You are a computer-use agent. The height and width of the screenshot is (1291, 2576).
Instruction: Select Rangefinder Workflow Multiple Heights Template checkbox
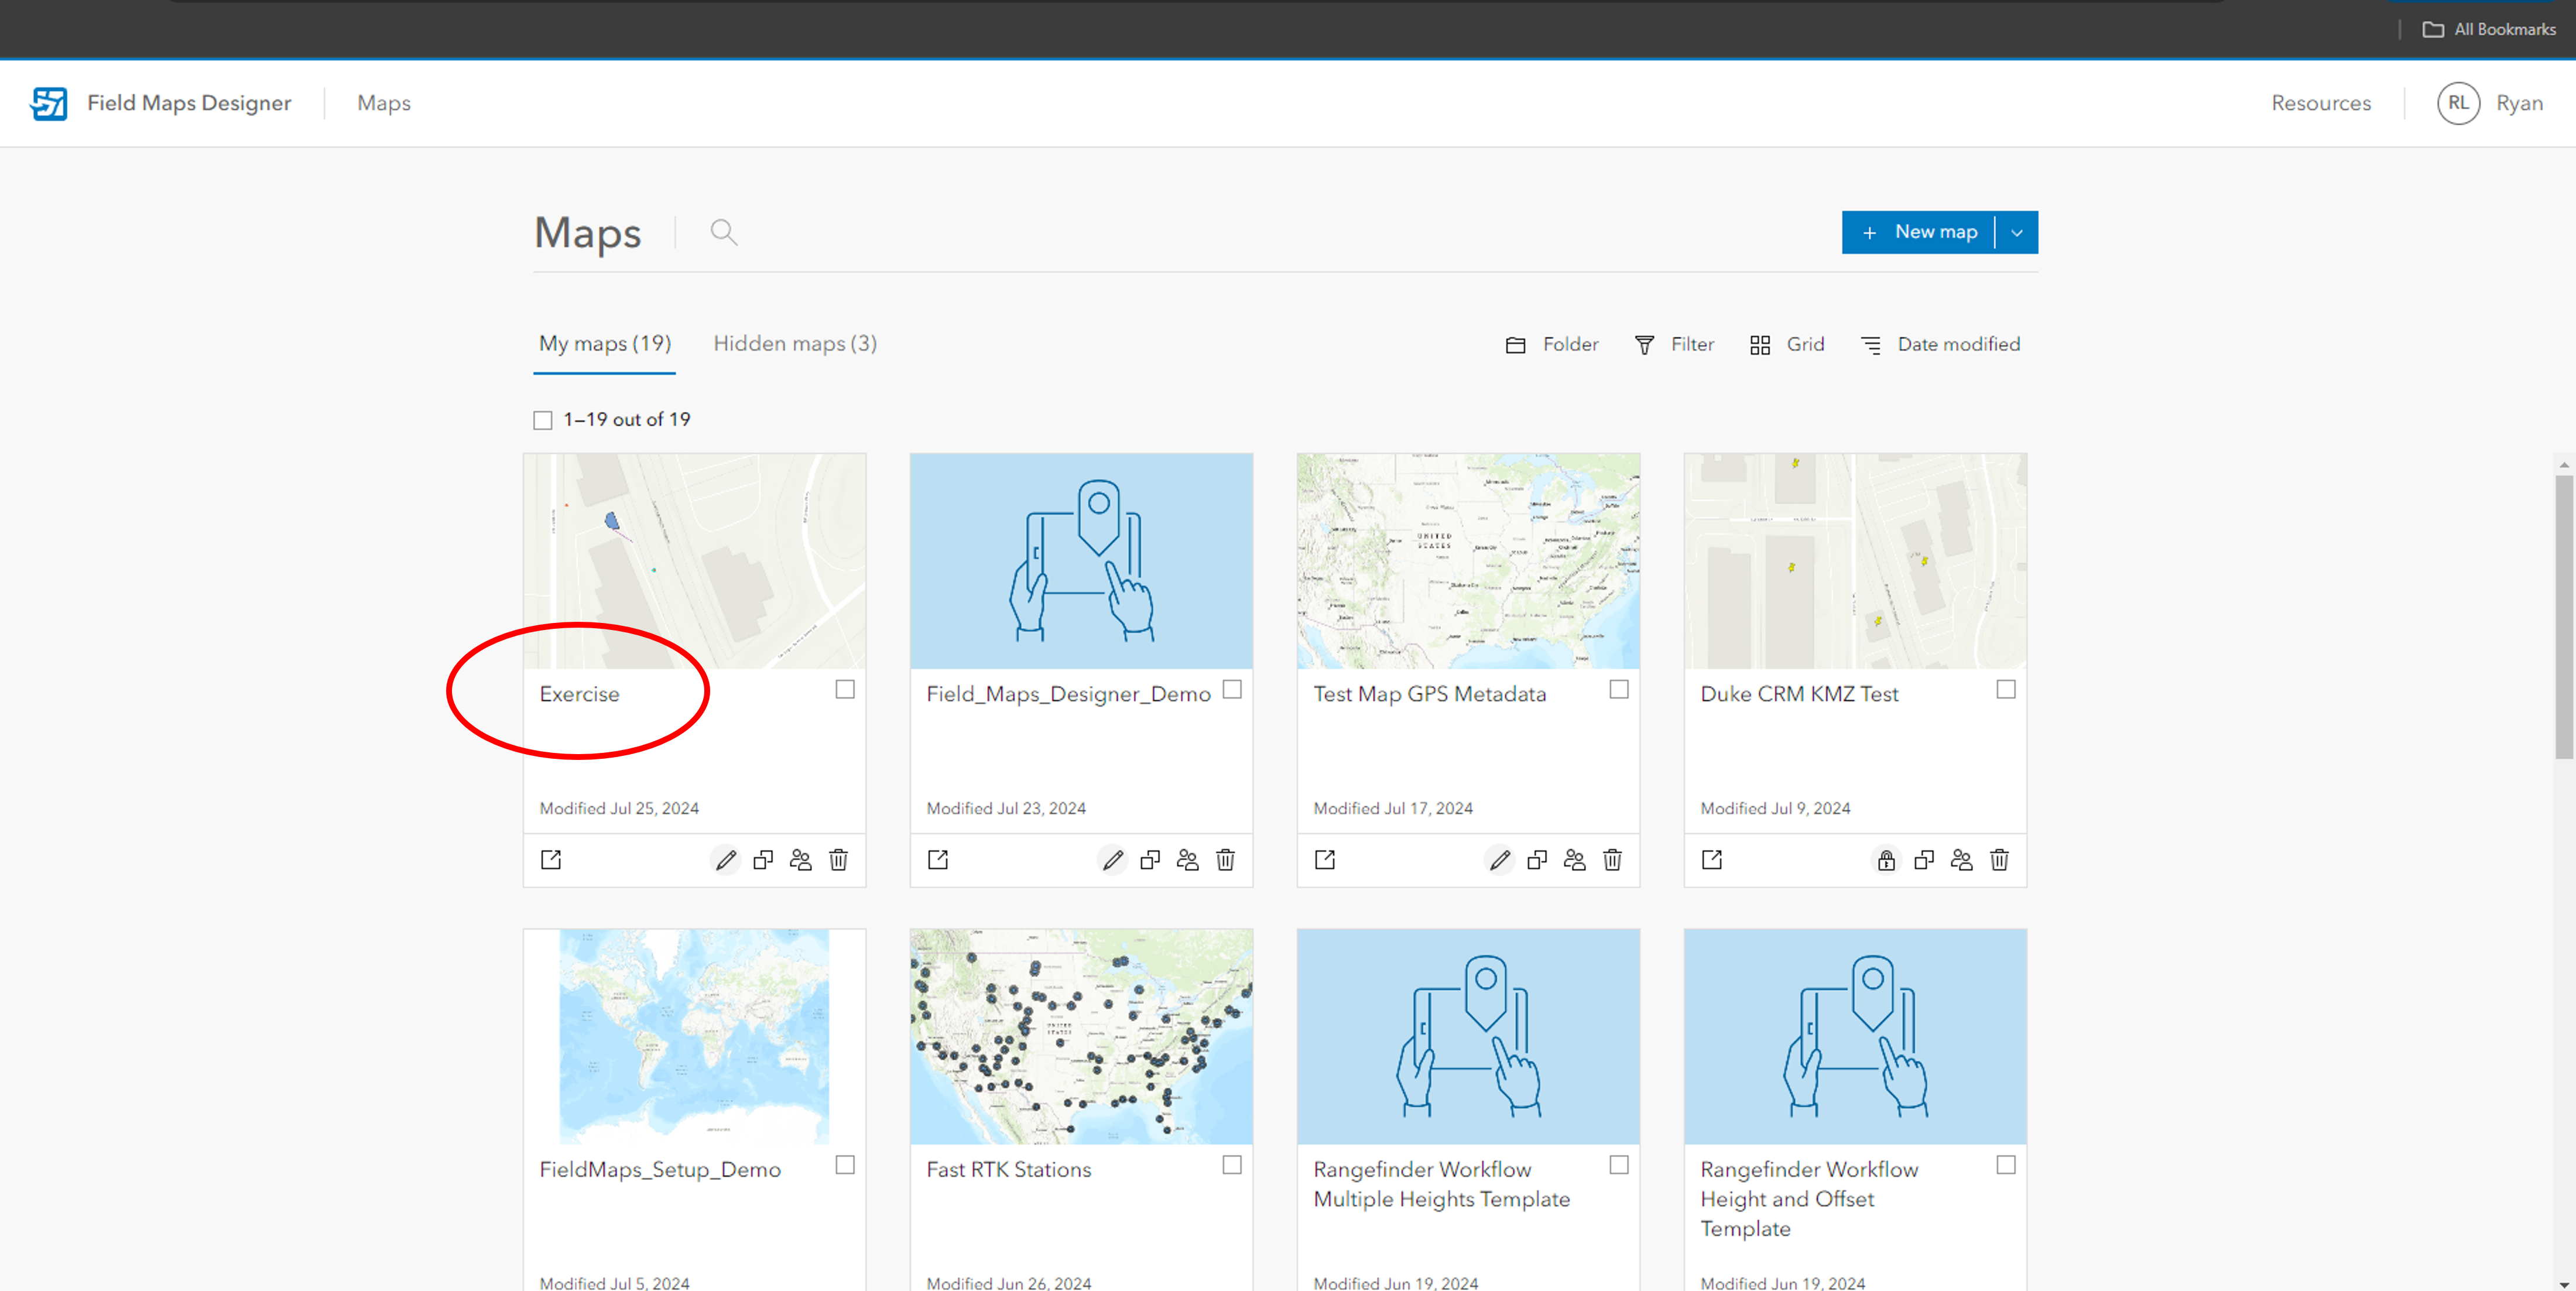click(1620, 1165)
